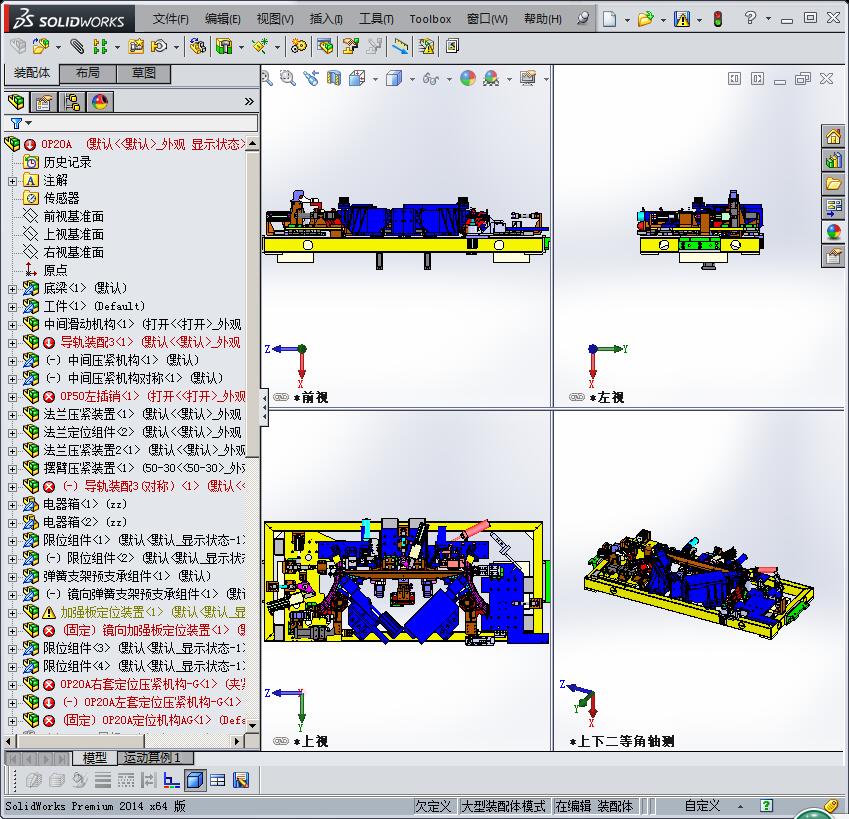Expand the 工件<1> component node
Image resolution: width=849 pixels, height=819 pixels.
(12, 307)
